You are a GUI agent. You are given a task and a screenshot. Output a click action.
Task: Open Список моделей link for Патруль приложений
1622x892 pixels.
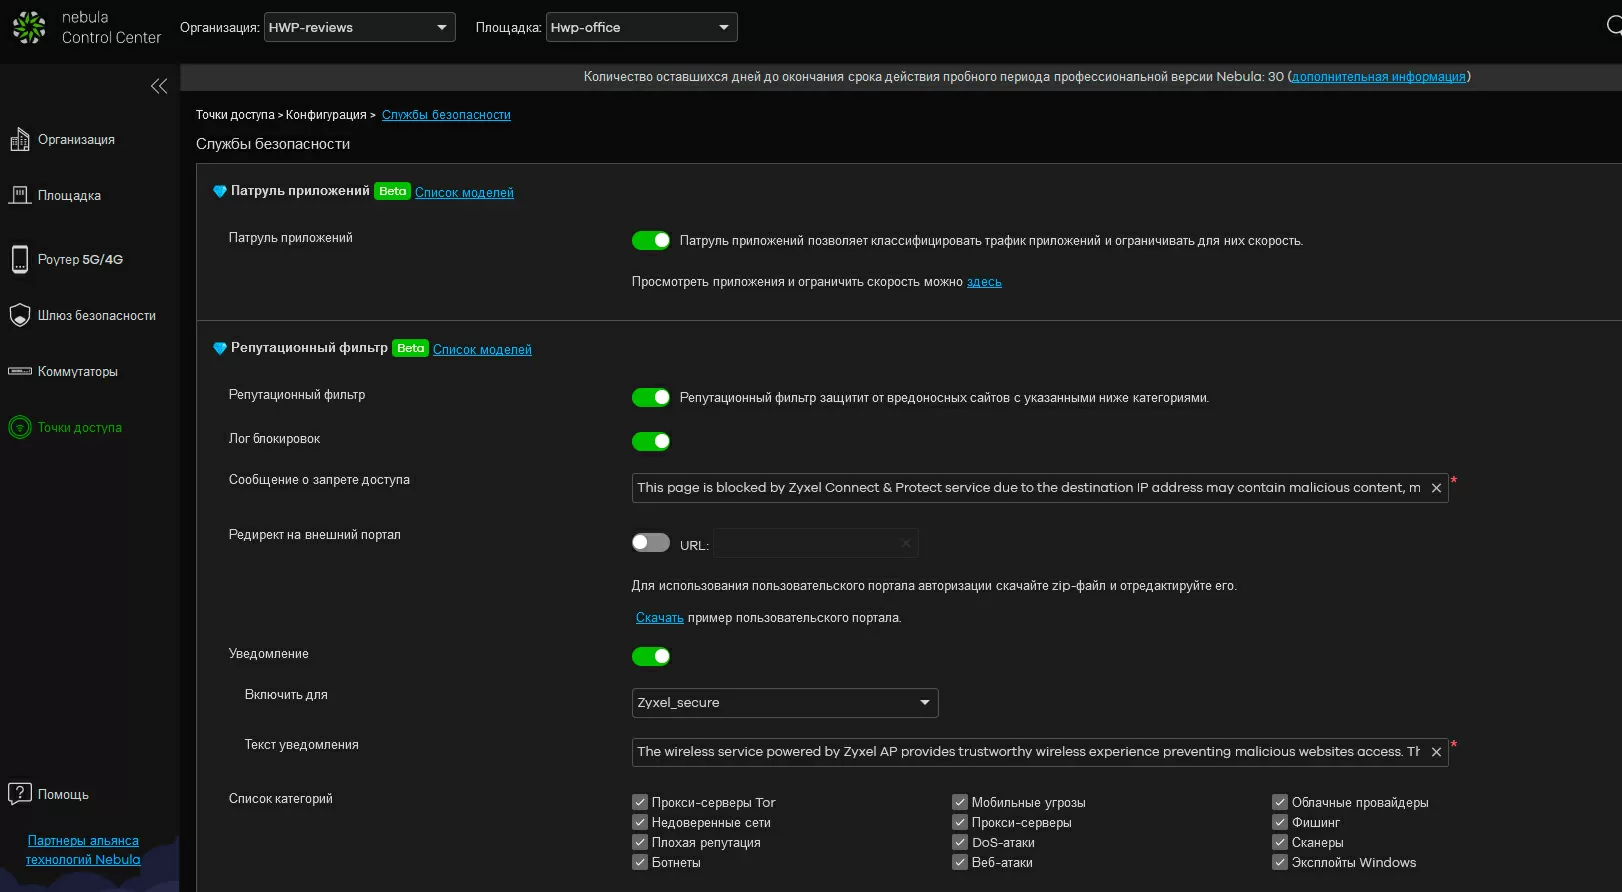[464, 193]
